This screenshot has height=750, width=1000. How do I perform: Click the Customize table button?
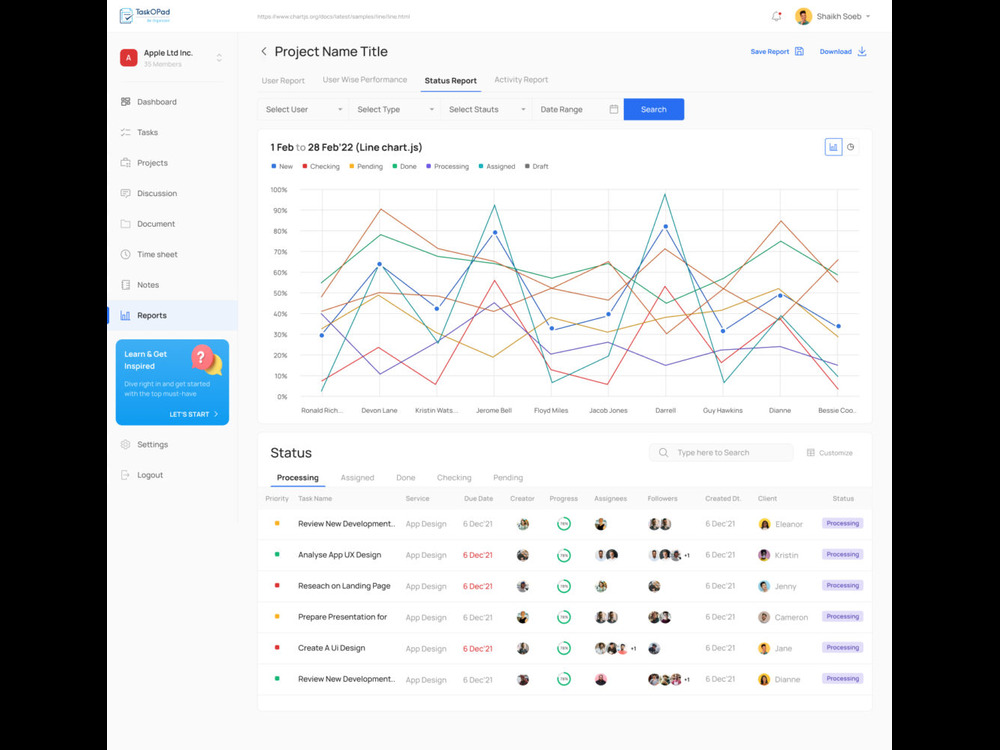click(x=830, y=453)
